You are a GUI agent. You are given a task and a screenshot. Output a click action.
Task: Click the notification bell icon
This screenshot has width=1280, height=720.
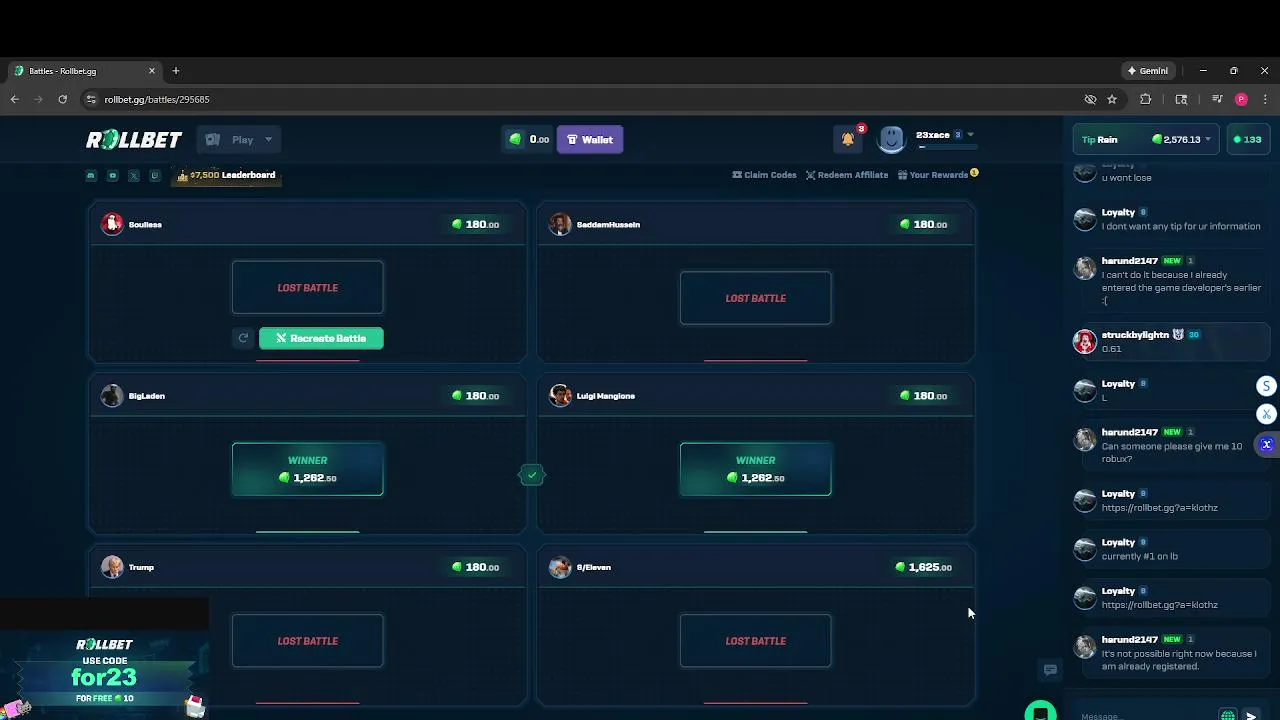(x=848, y=139)
